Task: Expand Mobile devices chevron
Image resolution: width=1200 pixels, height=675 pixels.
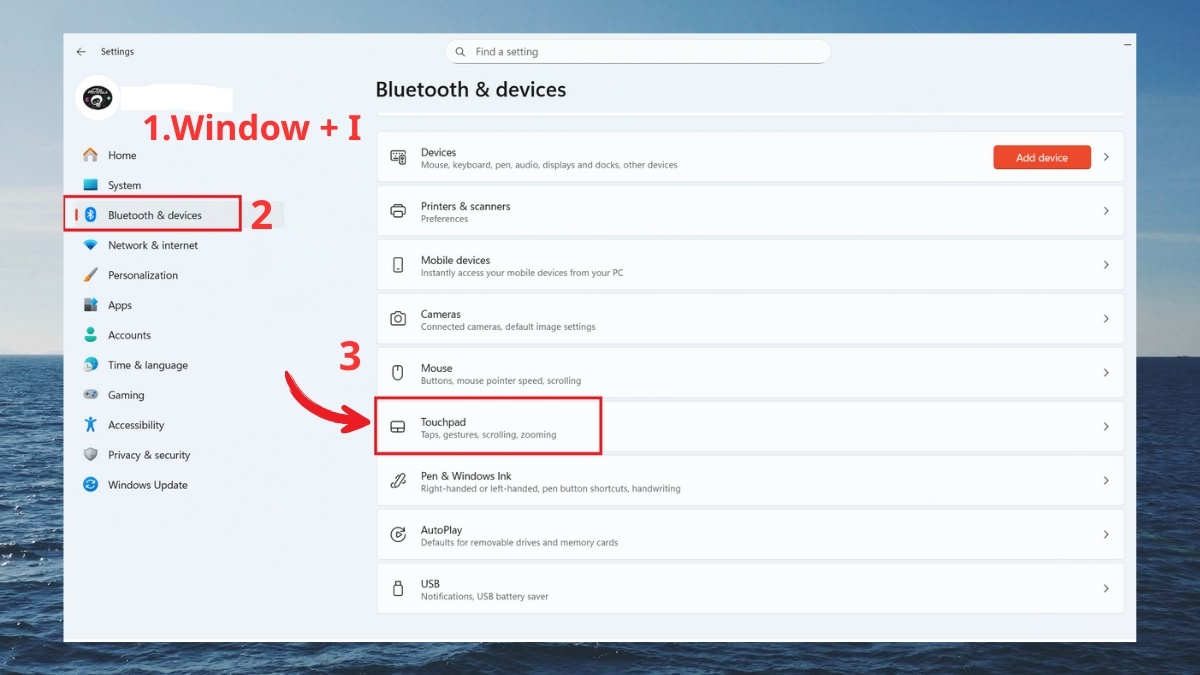Action: click(1106, 265)
